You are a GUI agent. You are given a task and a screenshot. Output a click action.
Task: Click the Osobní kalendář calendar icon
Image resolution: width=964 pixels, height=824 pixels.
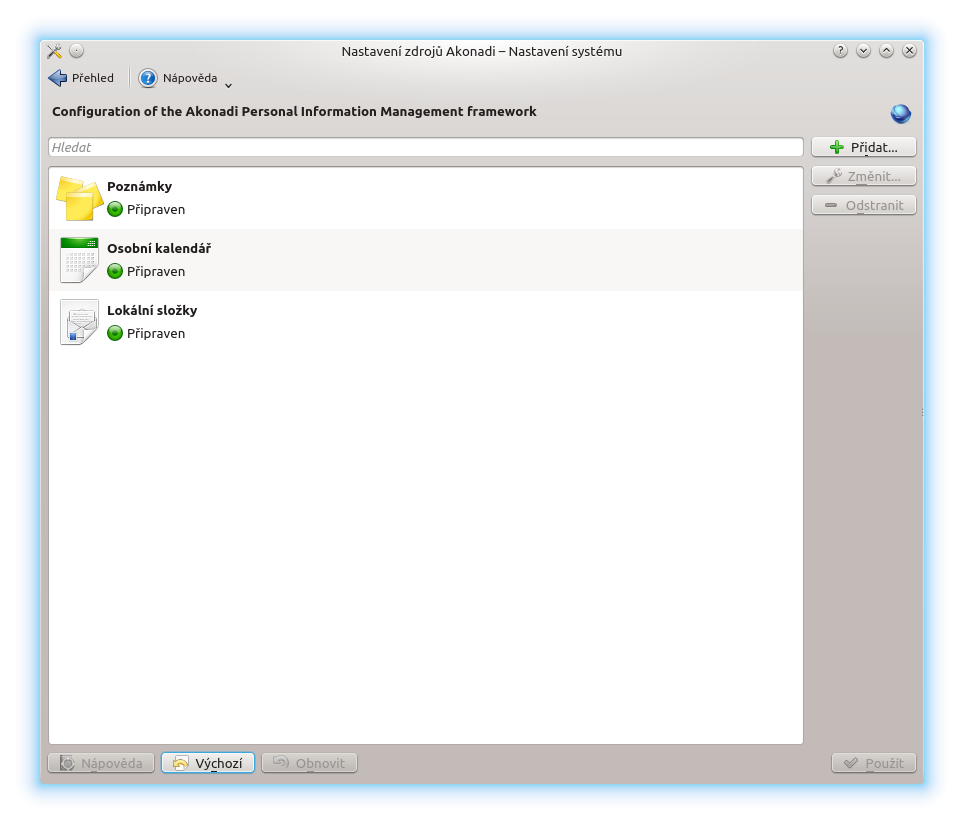pyautogui.click(x=79, y=260)
